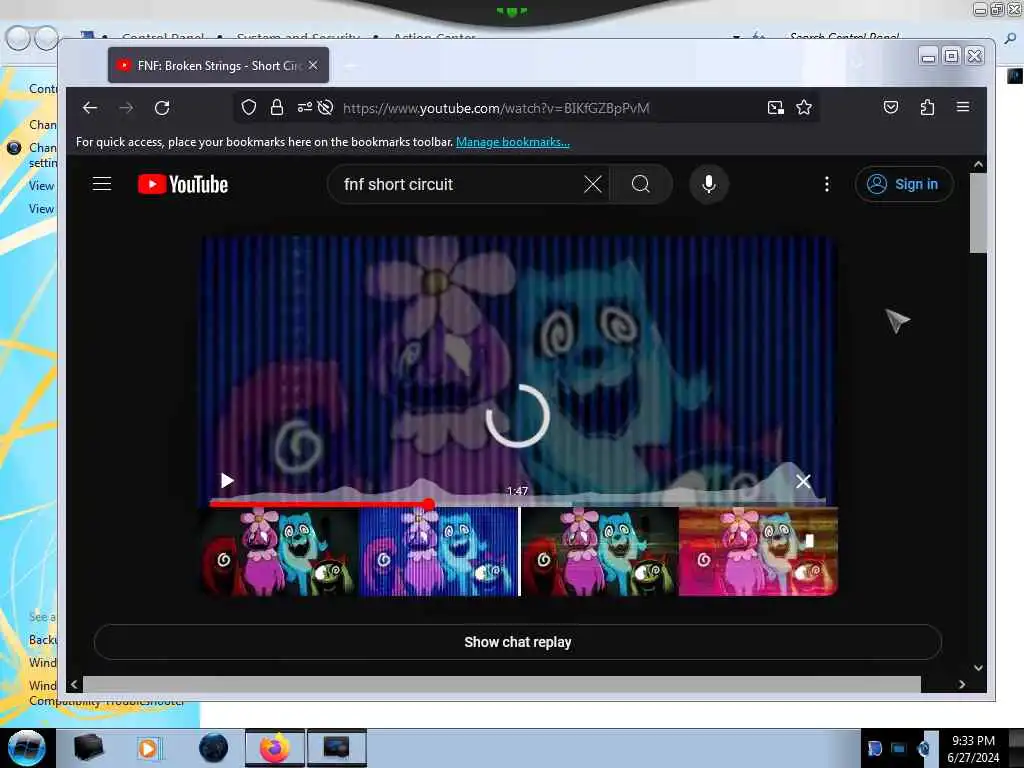
Task: Bookmark this page with star icon
Action: [x=804, y=107]
